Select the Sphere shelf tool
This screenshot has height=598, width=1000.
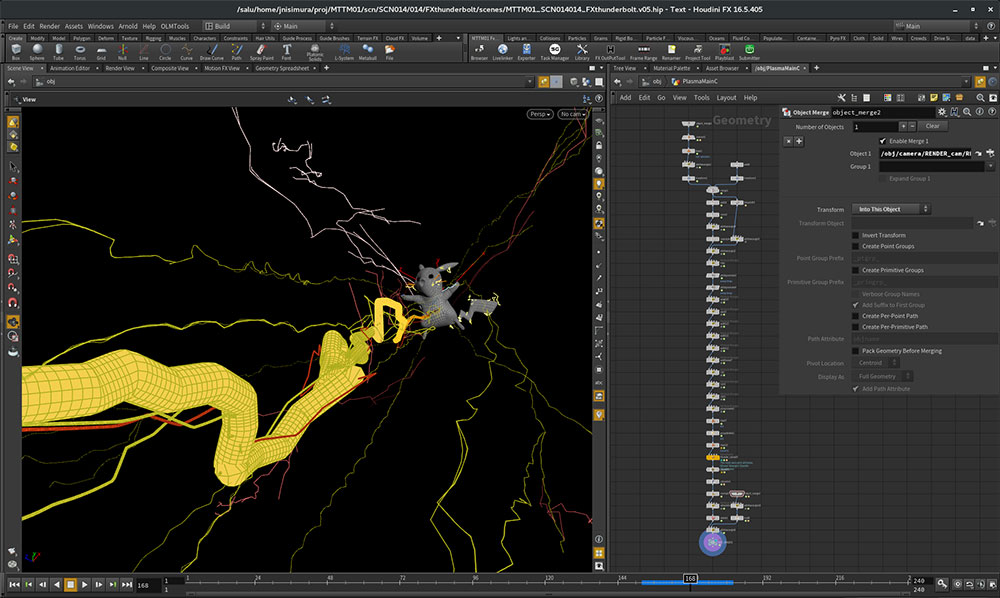pyautogui.click(x=37, y=52)
